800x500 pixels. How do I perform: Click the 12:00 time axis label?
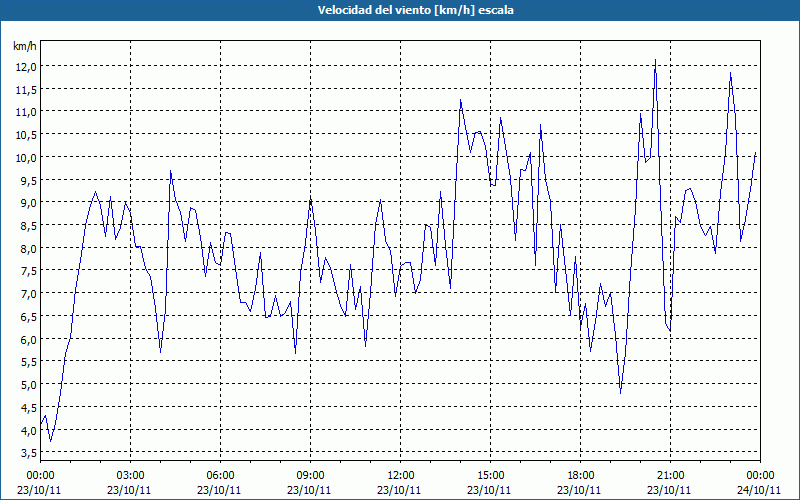pos(401,476)
